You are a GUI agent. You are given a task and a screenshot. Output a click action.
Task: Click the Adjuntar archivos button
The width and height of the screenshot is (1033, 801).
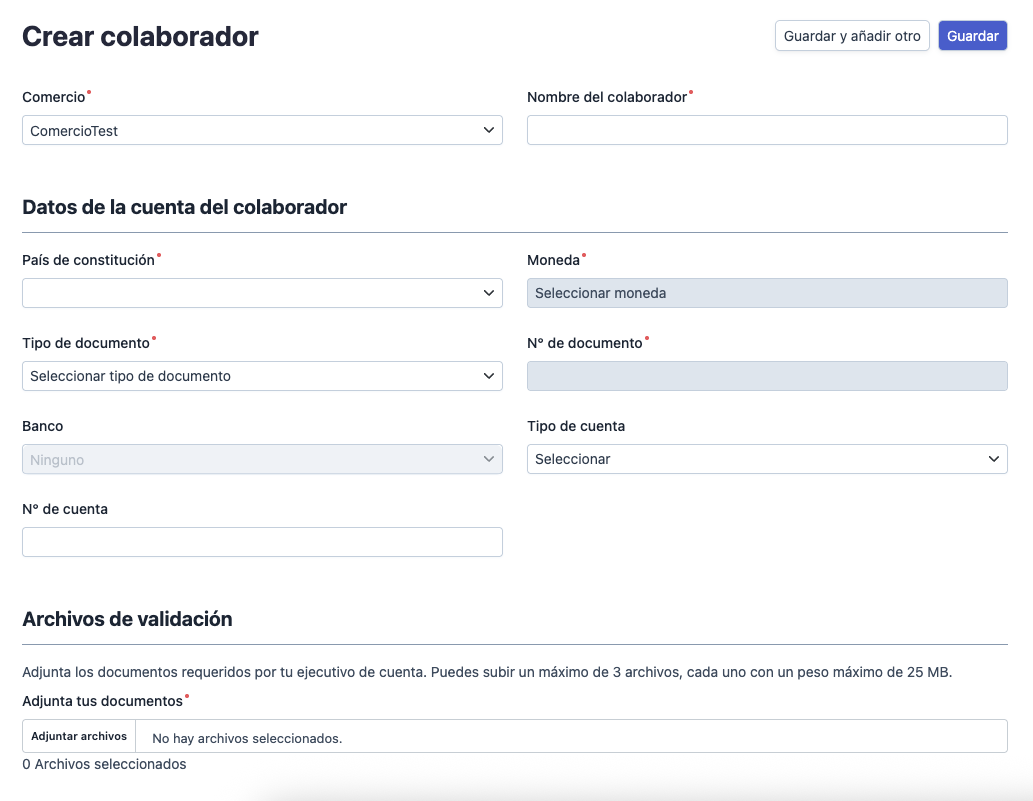pos(78,735)
